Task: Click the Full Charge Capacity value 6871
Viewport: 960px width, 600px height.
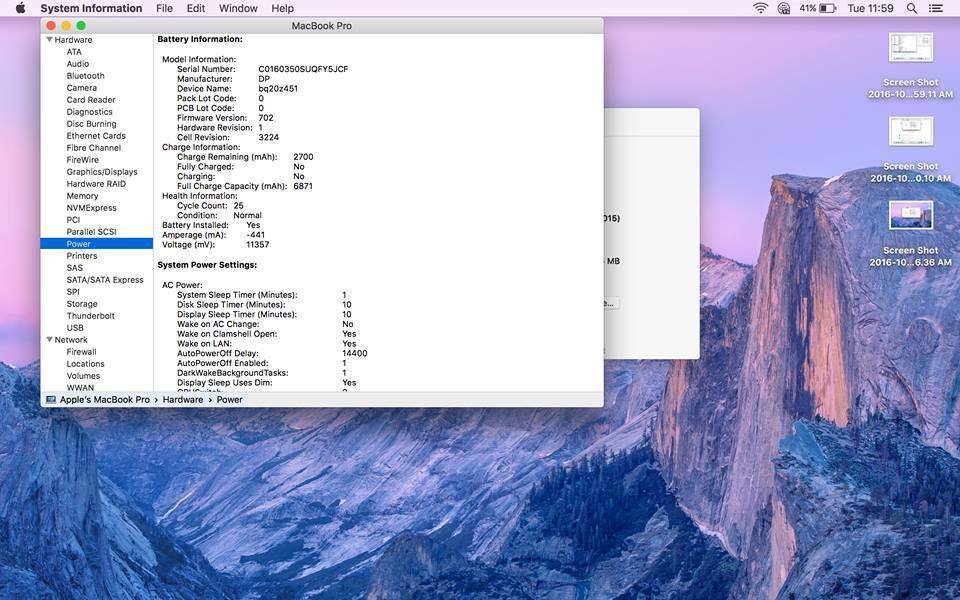Action: tap(303, 186)
